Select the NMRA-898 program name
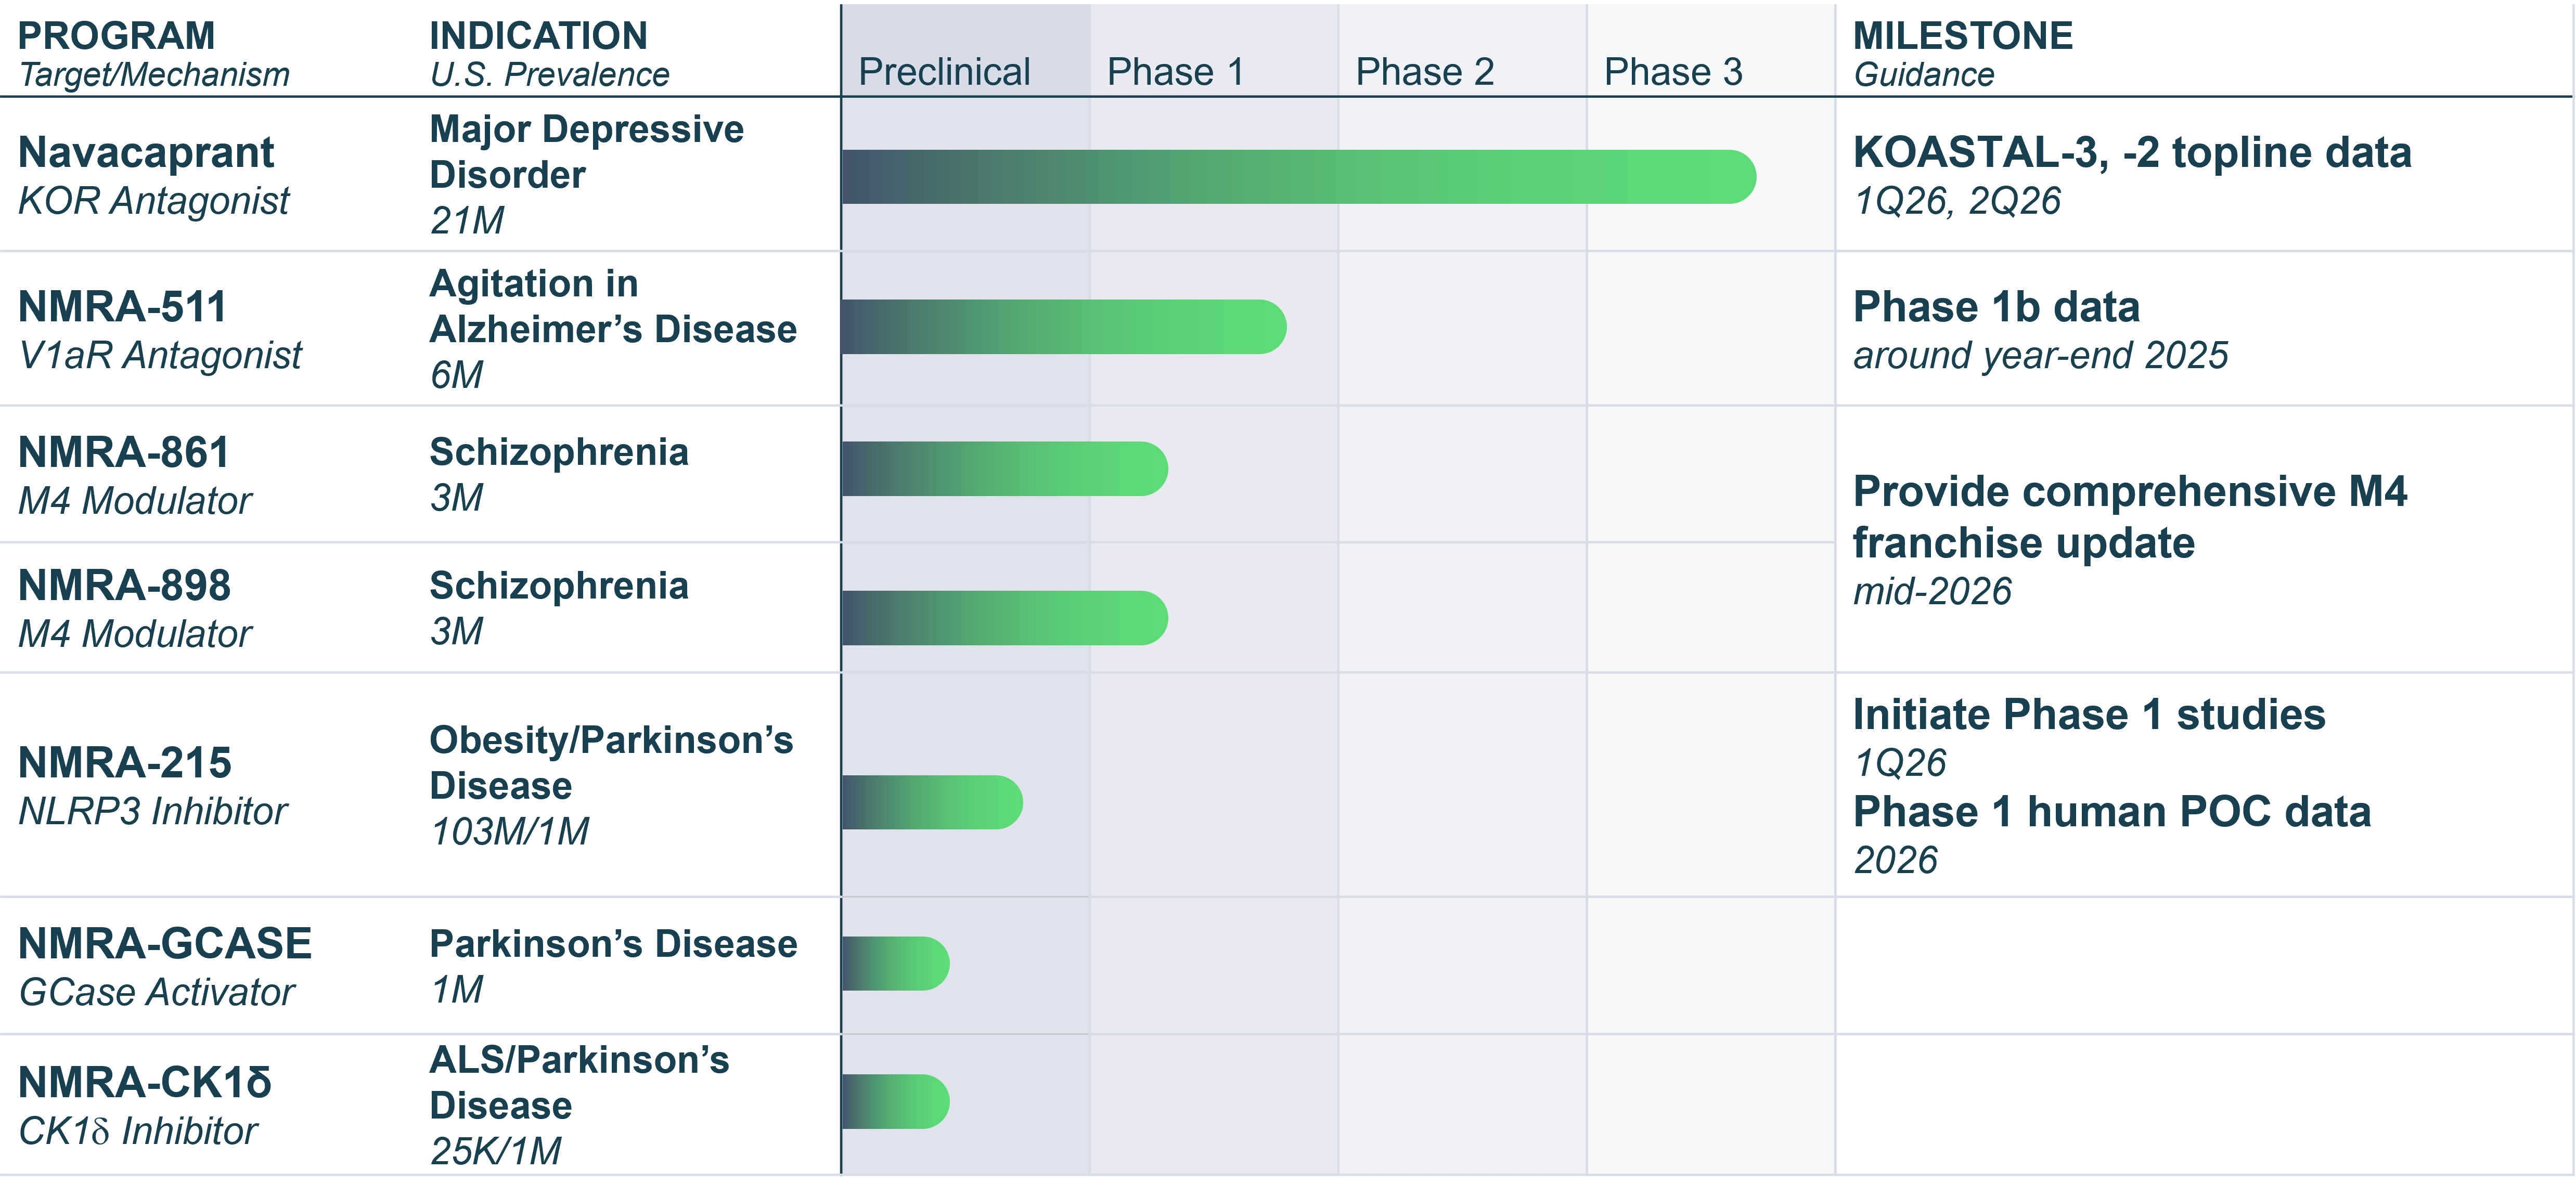Image resolution: width=2576 pixels, height=1196 pixels. (125, 586)
